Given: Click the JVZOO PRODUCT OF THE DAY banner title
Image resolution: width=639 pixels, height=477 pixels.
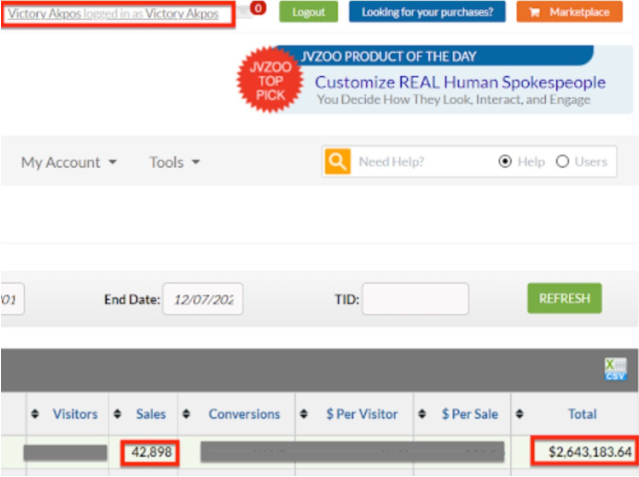Looking at the screenshot, I should pyautogui.click(x=388, y=56).
